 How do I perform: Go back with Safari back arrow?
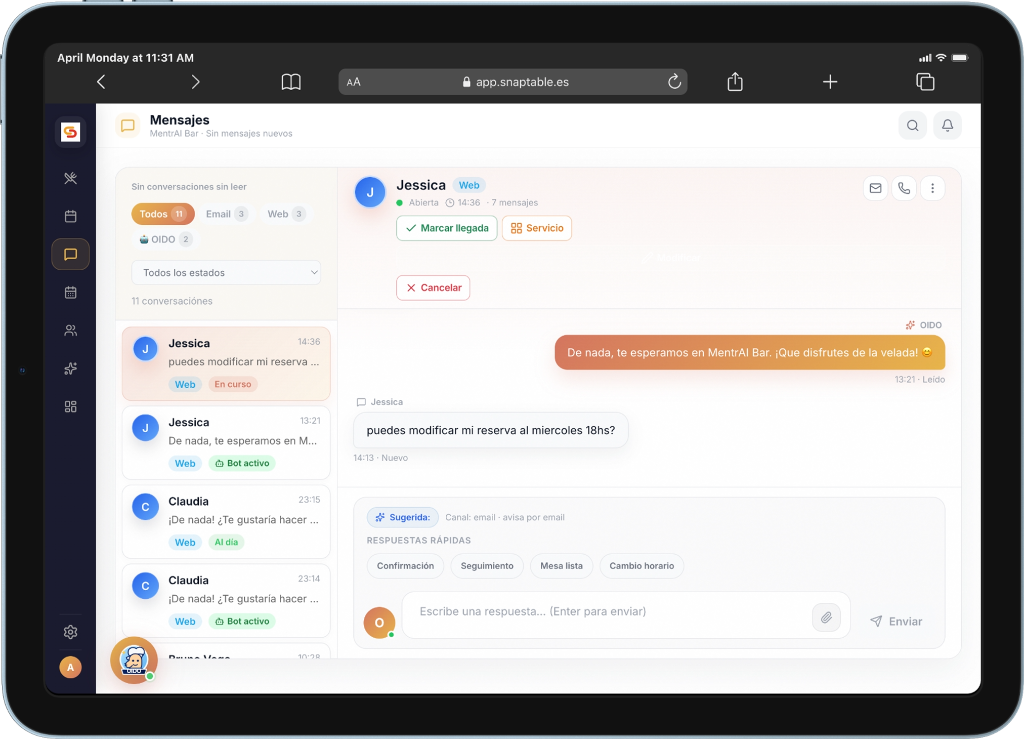click(x=101, y=82)
